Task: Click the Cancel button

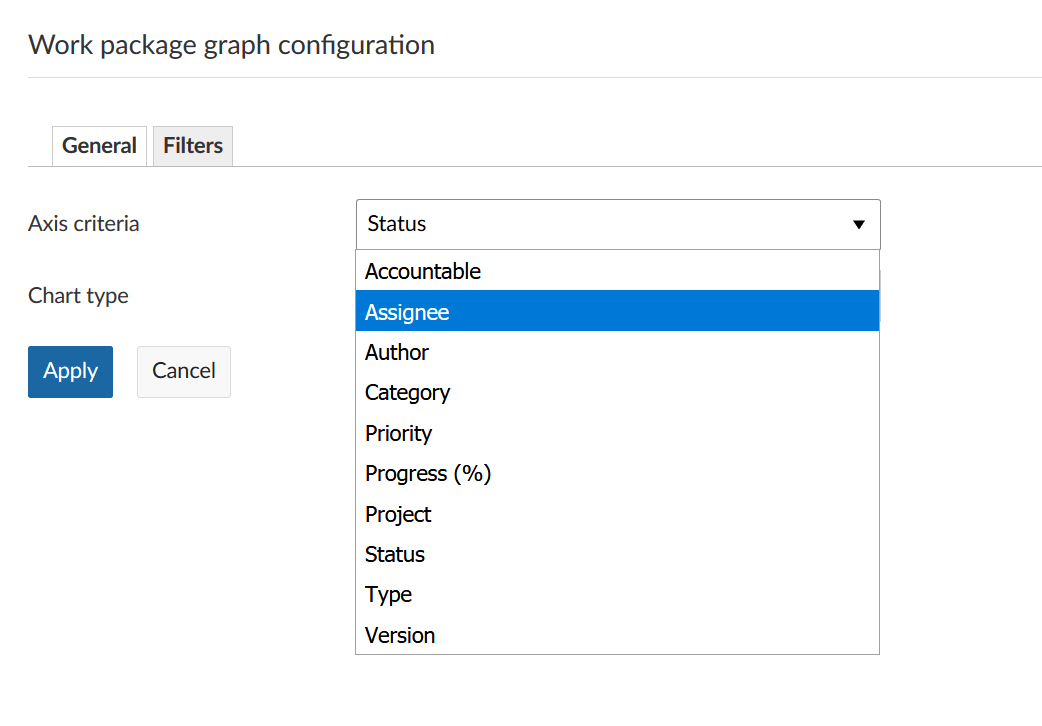Action: (x=183, y=371)
